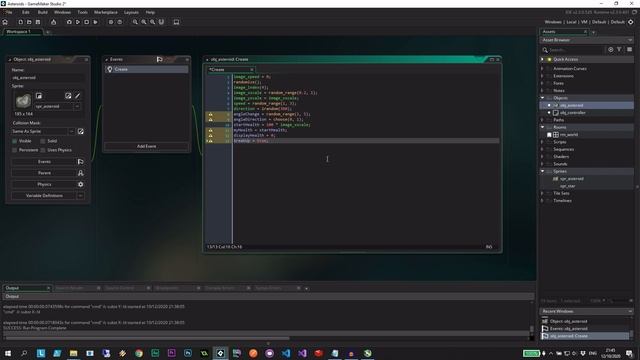Viewport: 640px width, 360px height.
Task: Open Game Options from toolbar
Action: click(x=111, y=22)
